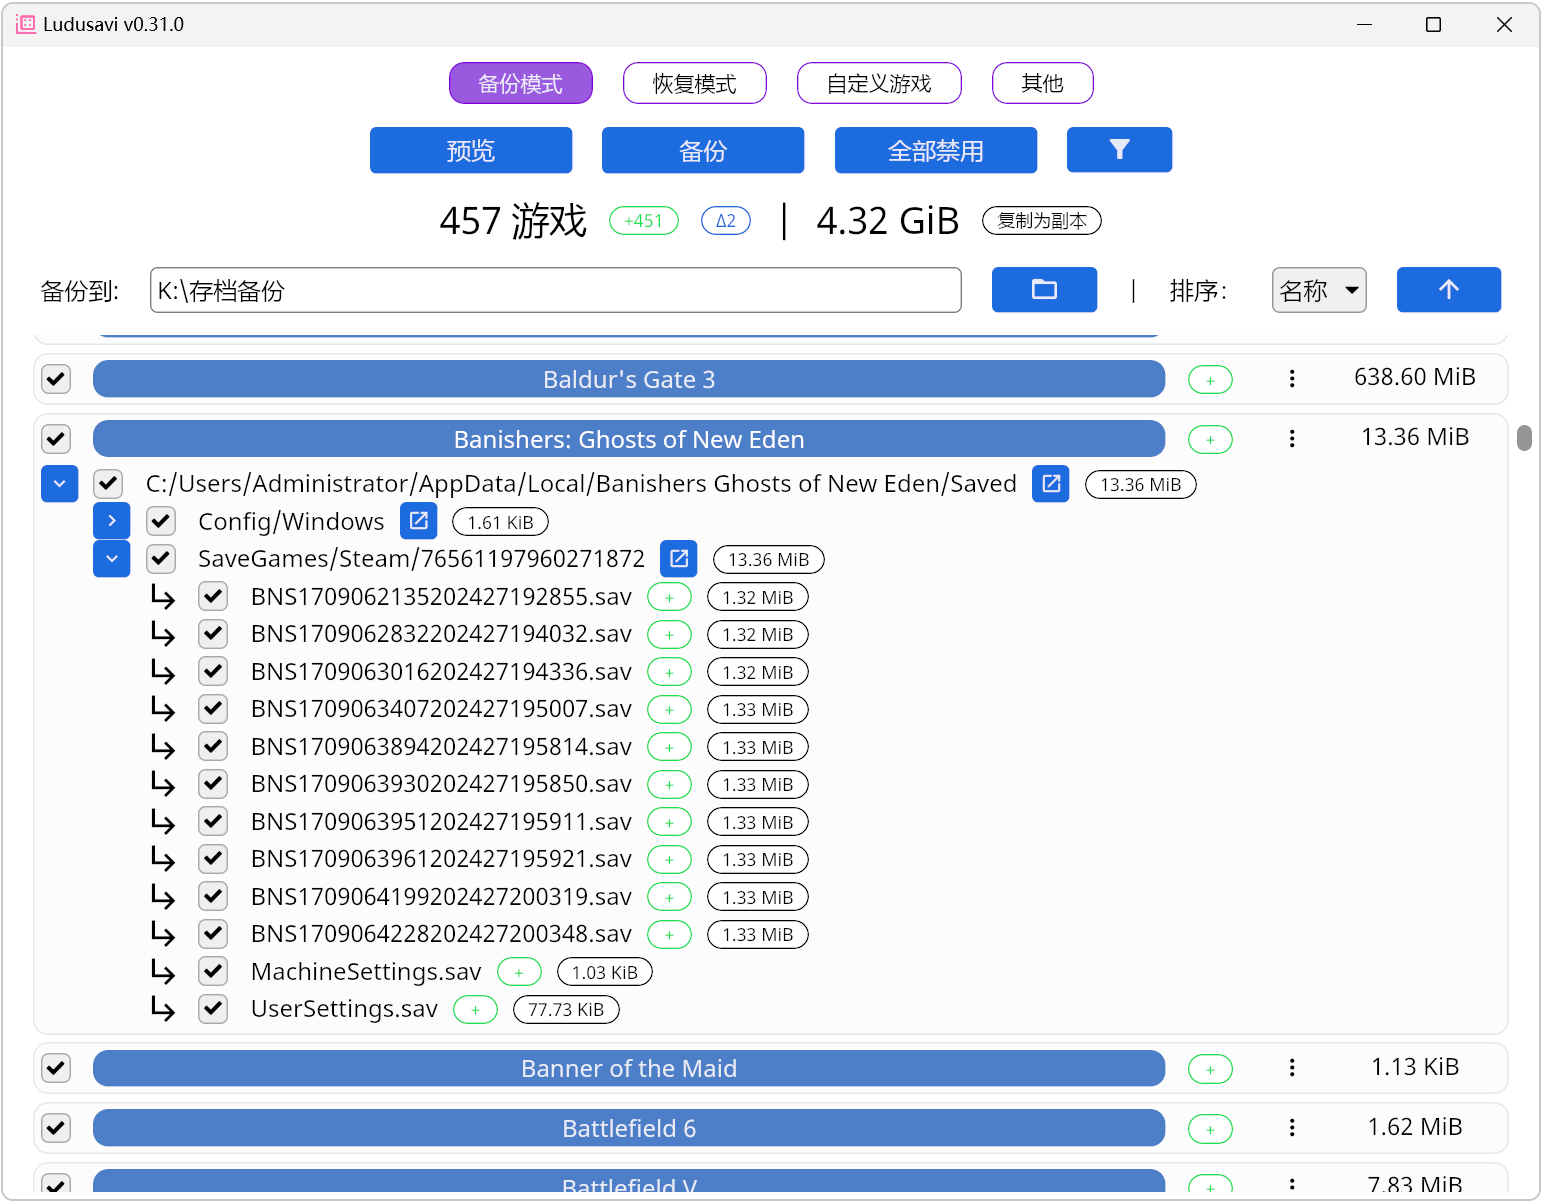The image size is (1542, 1203).
Task: Open the three-dot menu for Battlefield 6
Action: click(x=1292, y=1128)
